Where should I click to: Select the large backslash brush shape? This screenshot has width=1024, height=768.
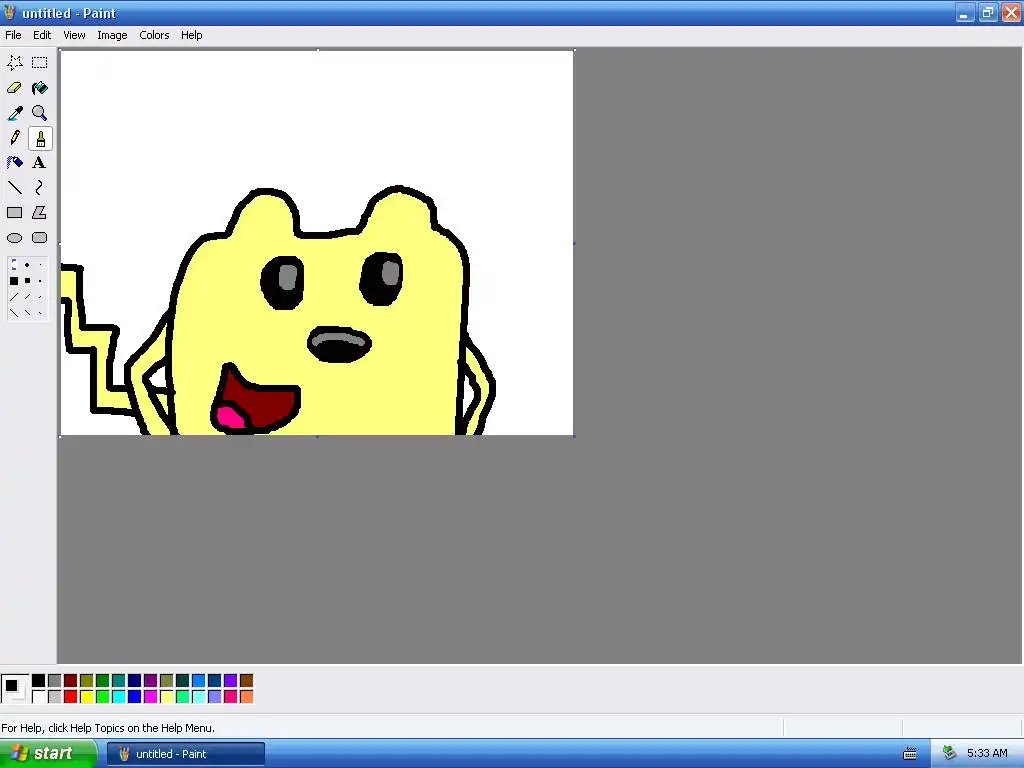[x=14, y=313]
